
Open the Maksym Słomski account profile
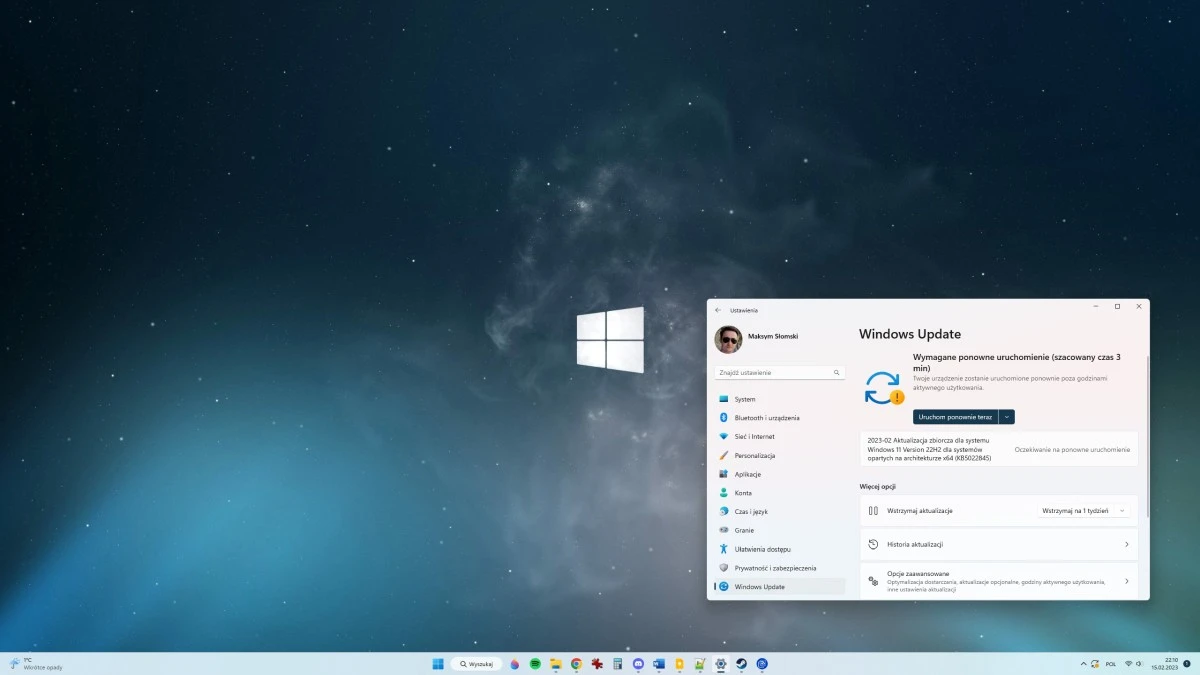tap(762, 337)
